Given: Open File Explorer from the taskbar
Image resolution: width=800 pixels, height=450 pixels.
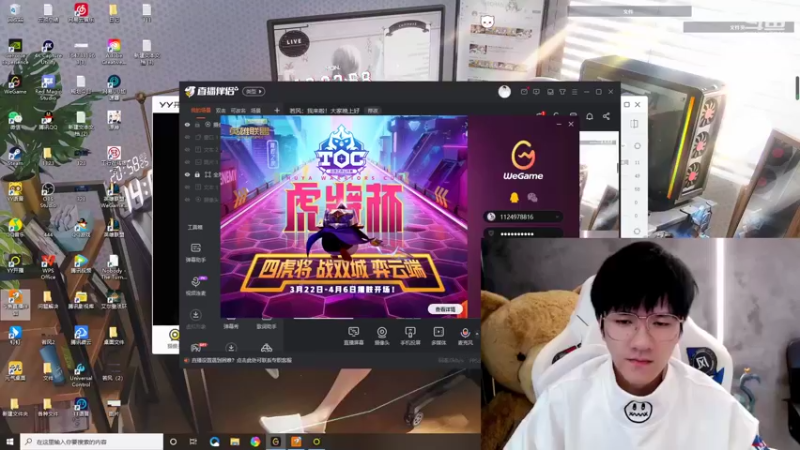Looking at the screenshot, I should [235, 441].
